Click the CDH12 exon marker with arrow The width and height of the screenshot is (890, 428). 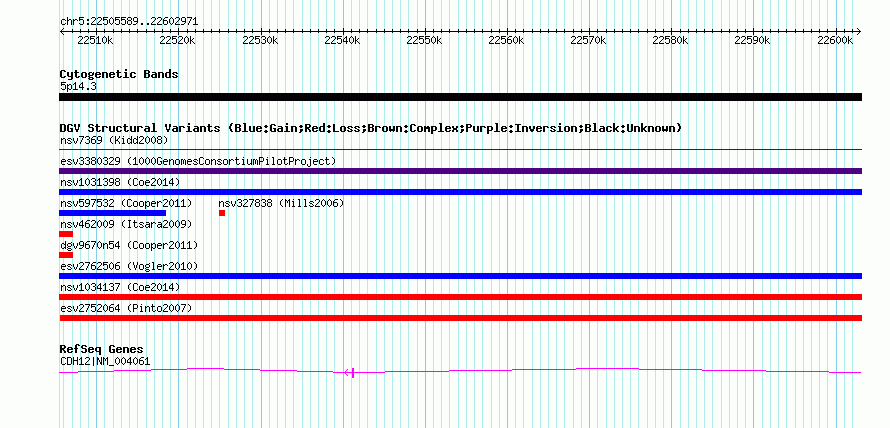click(350, 373)
